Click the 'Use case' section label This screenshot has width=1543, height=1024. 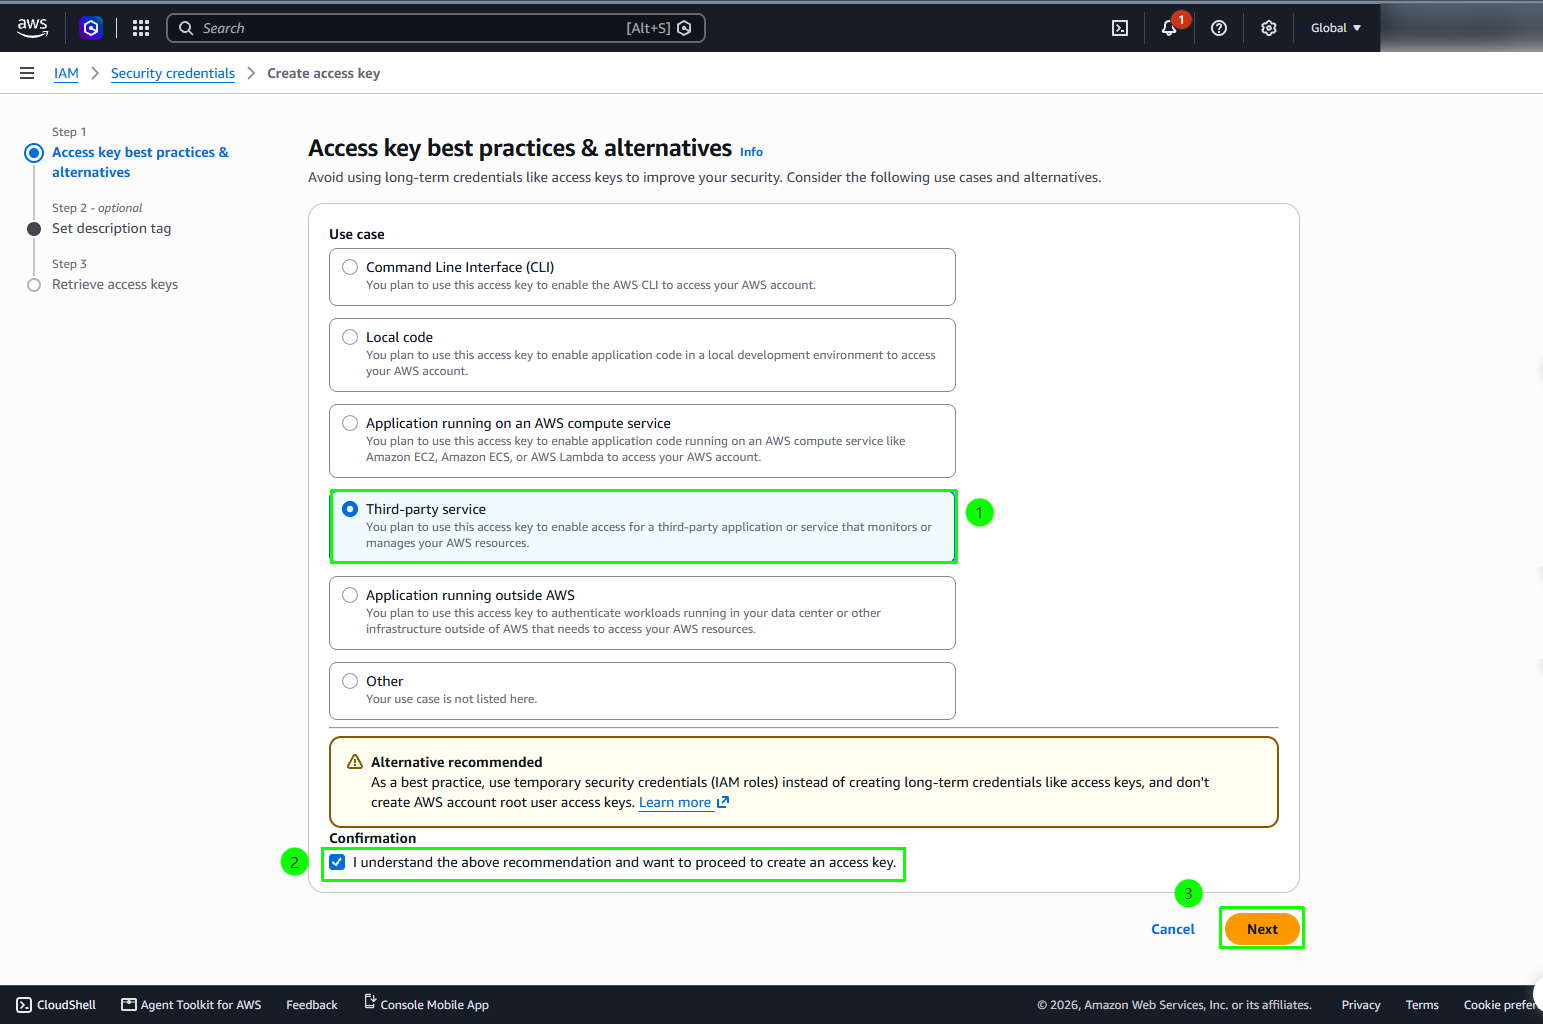(357, 234)
